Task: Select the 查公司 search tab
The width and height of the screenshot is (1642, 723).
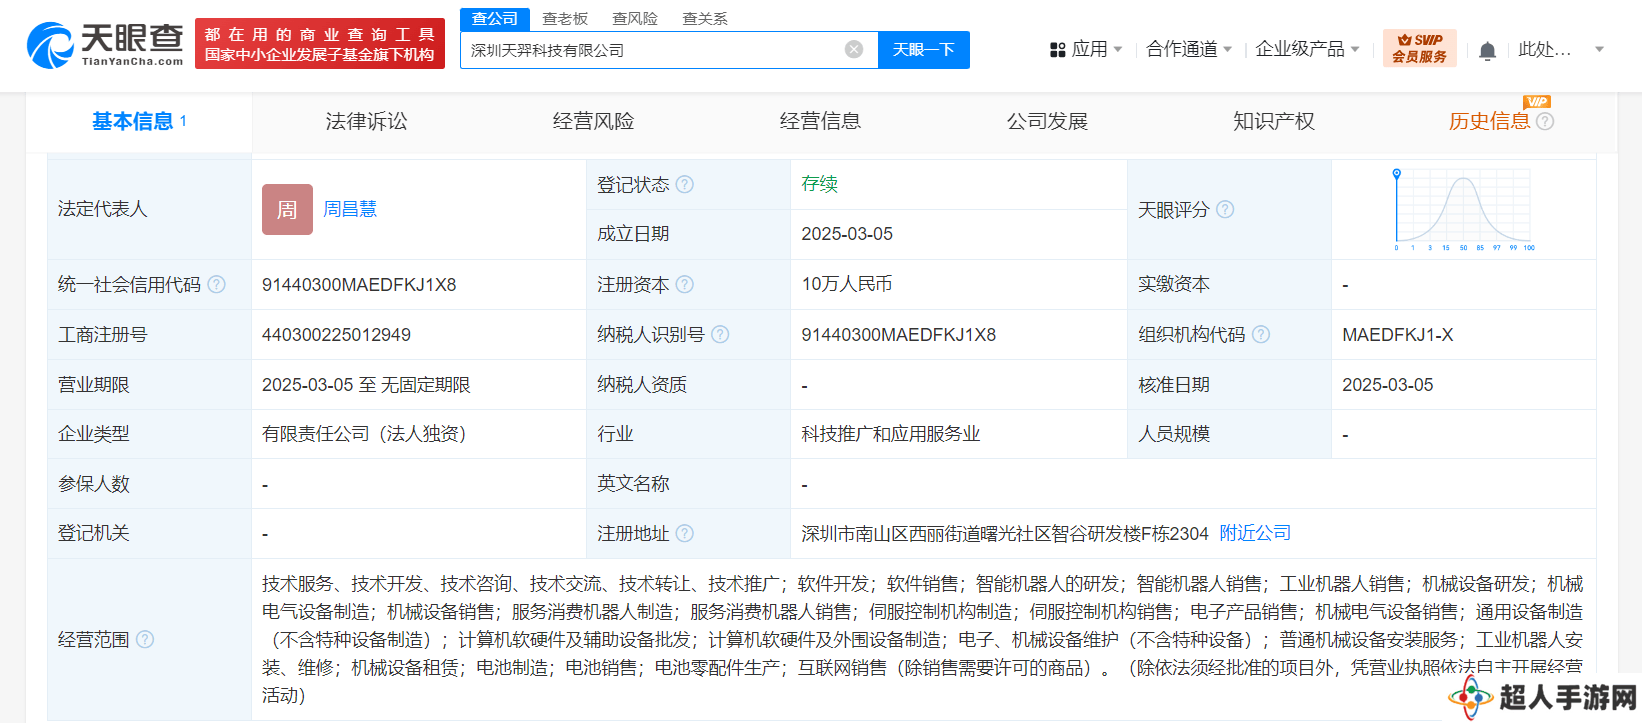Action: [495, 19]
